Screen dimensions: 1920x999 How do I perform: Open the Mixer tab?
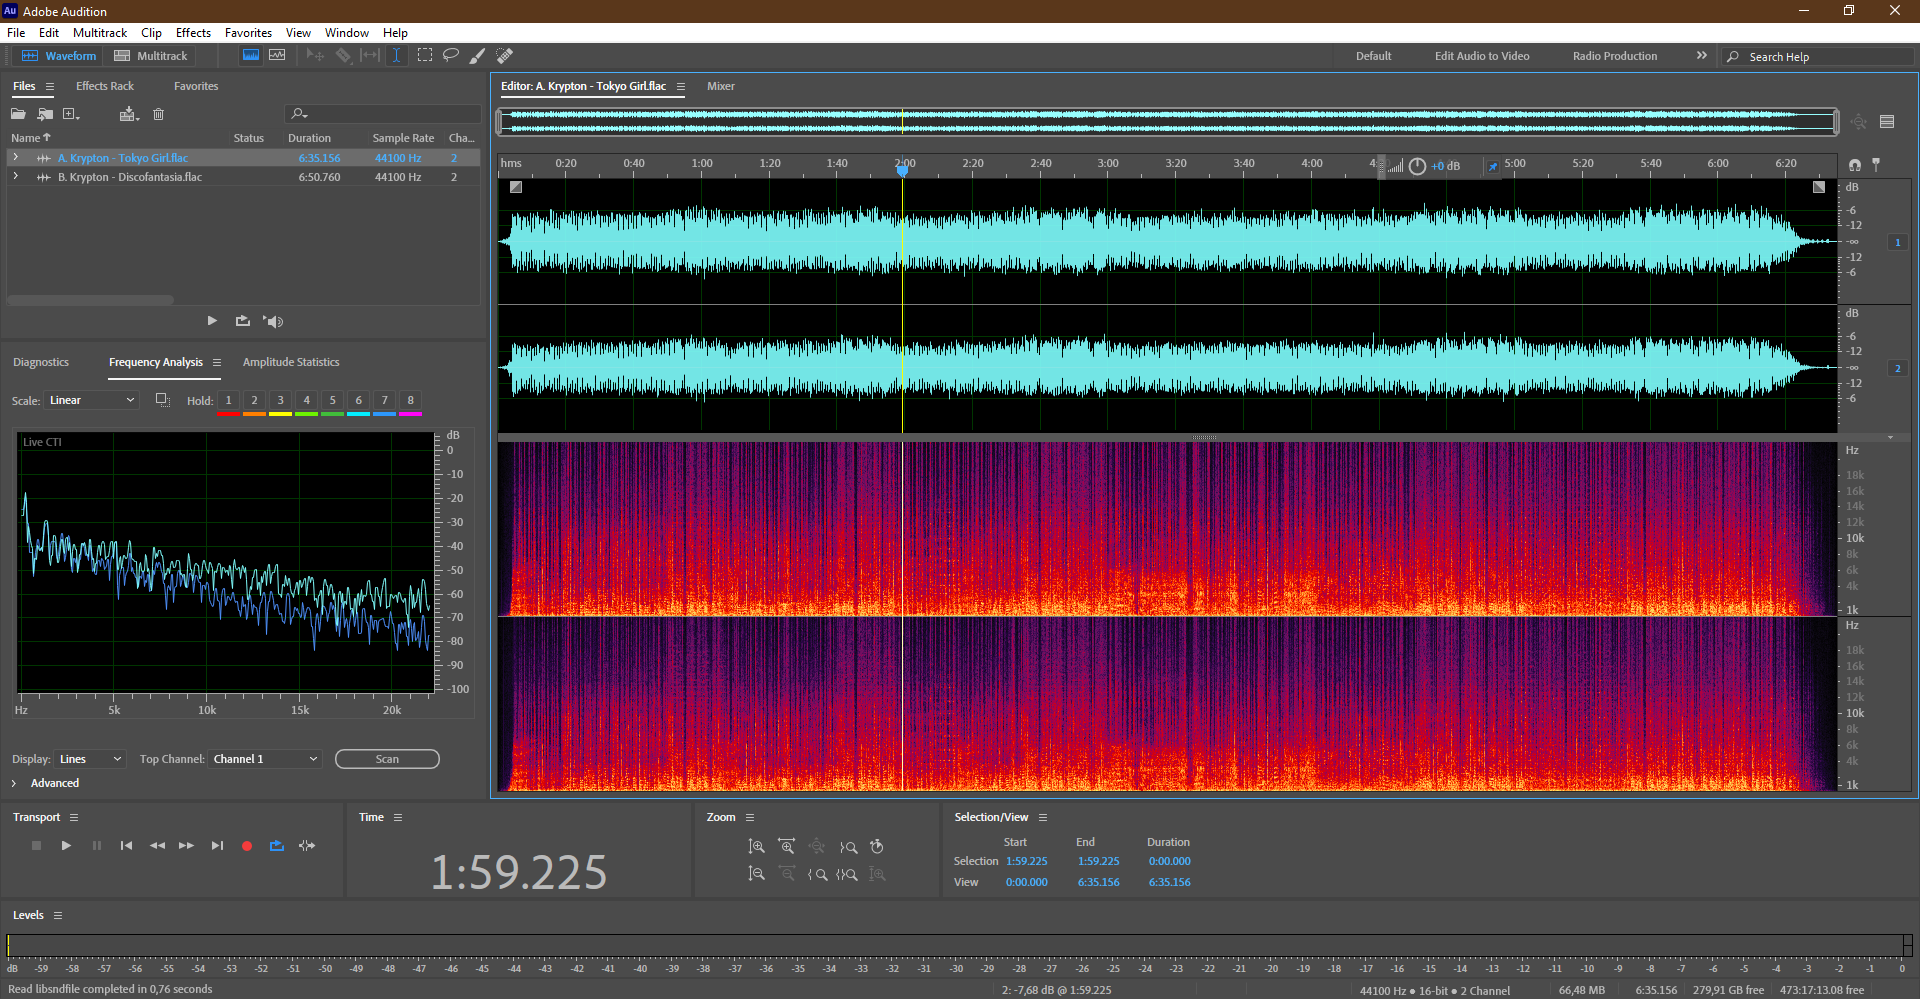[720, 86]
